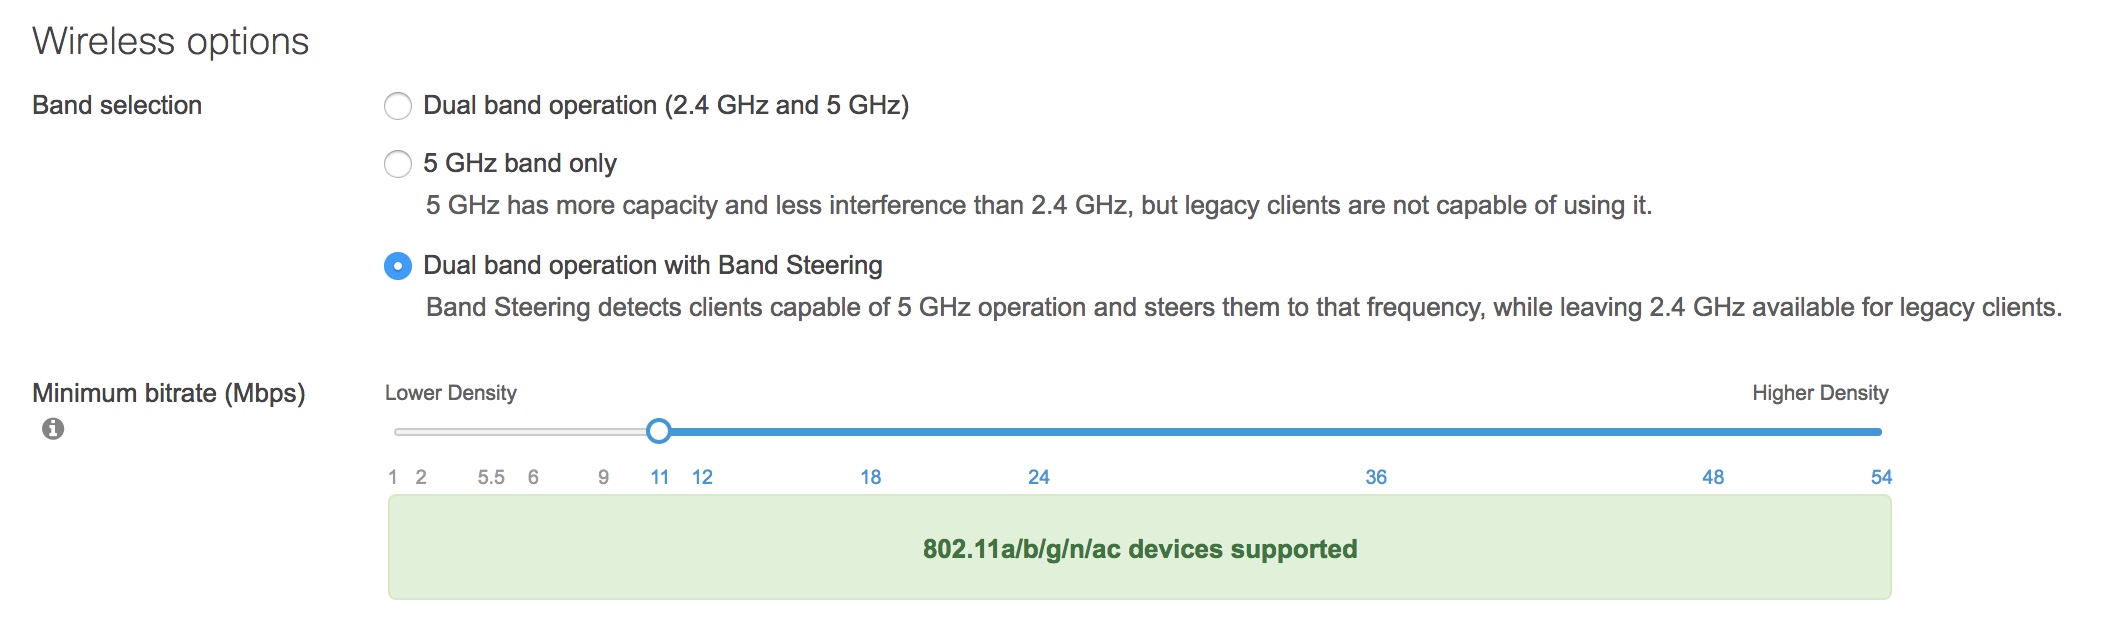Click the minimum bitrate slider handle
This screenshot has width=2110, height=624.
click(x=658, y=431)
